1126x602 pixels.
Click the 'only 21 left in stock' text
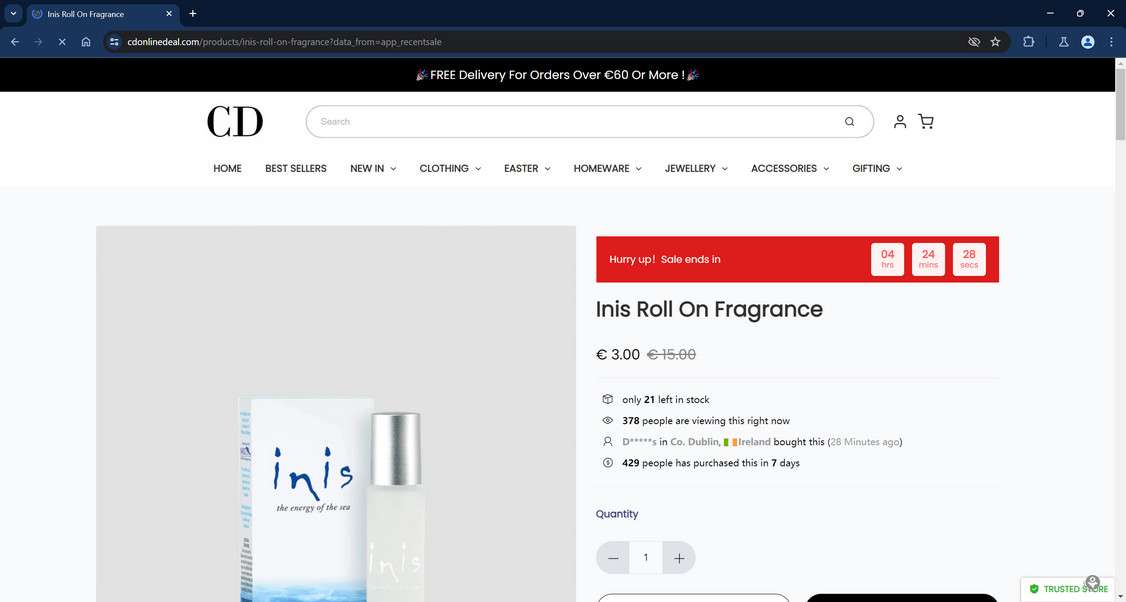pos(666,399)
